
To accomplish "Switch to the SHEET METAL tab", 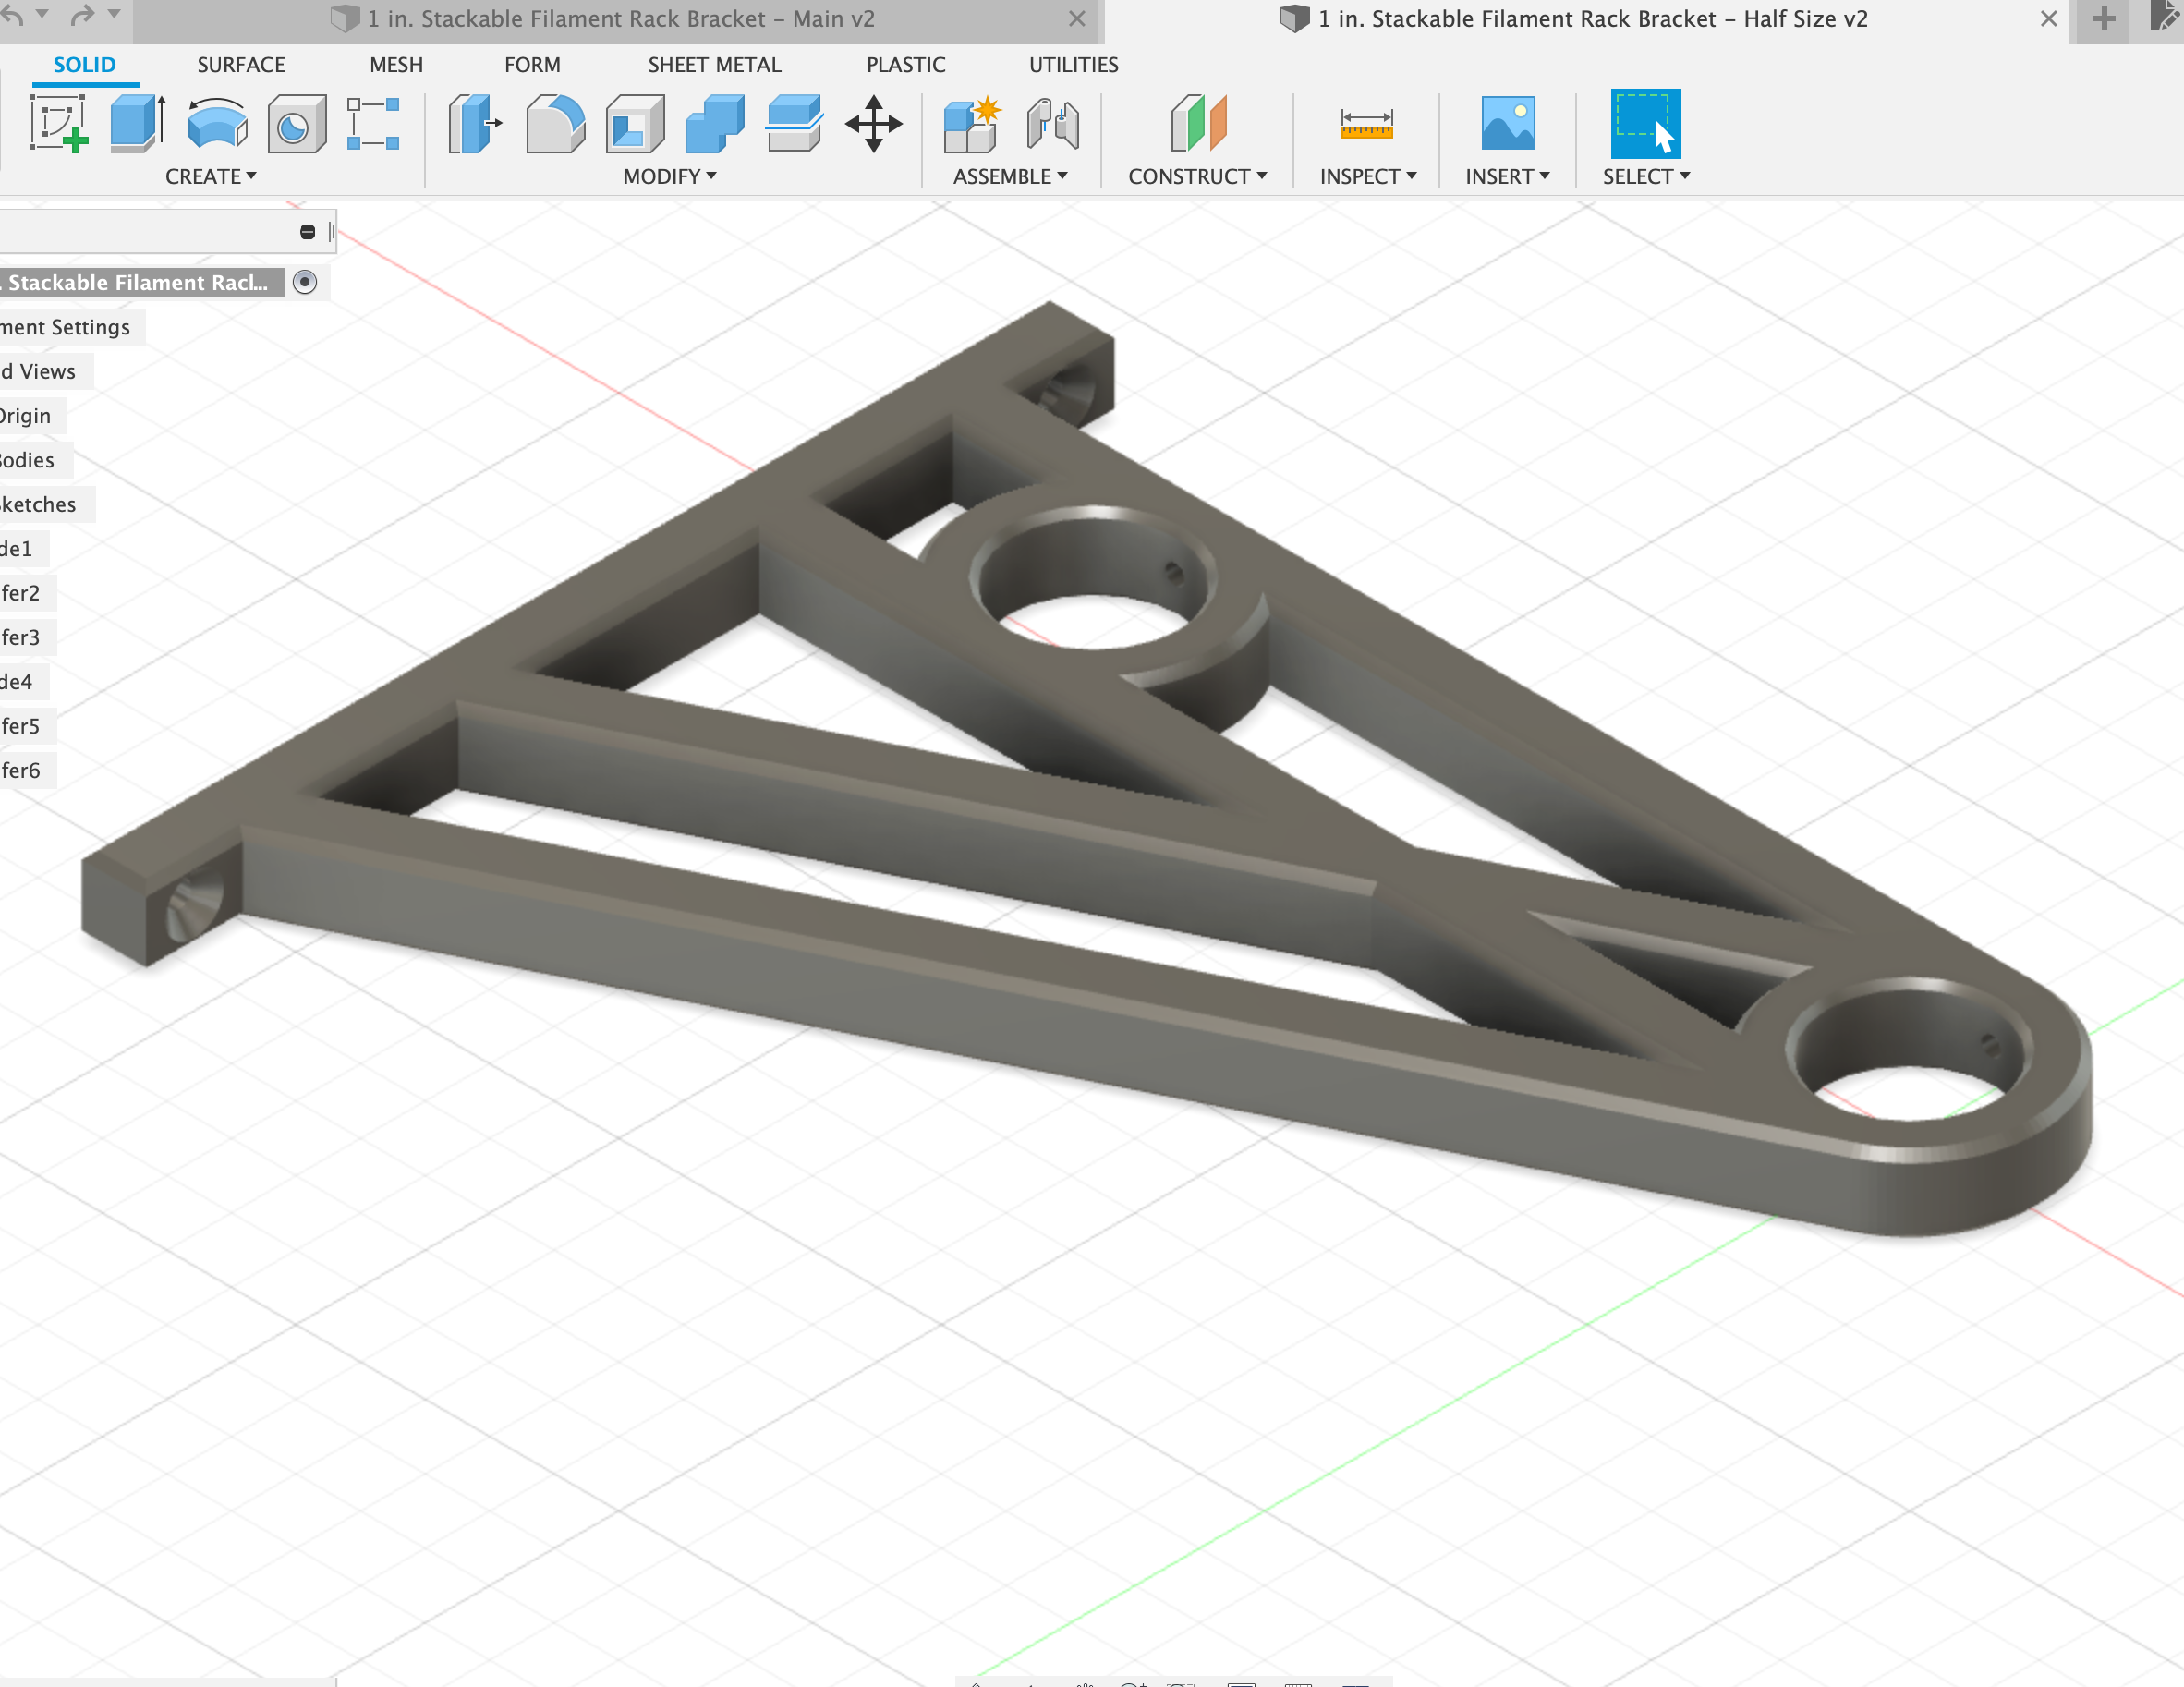I will coord(715,65).
